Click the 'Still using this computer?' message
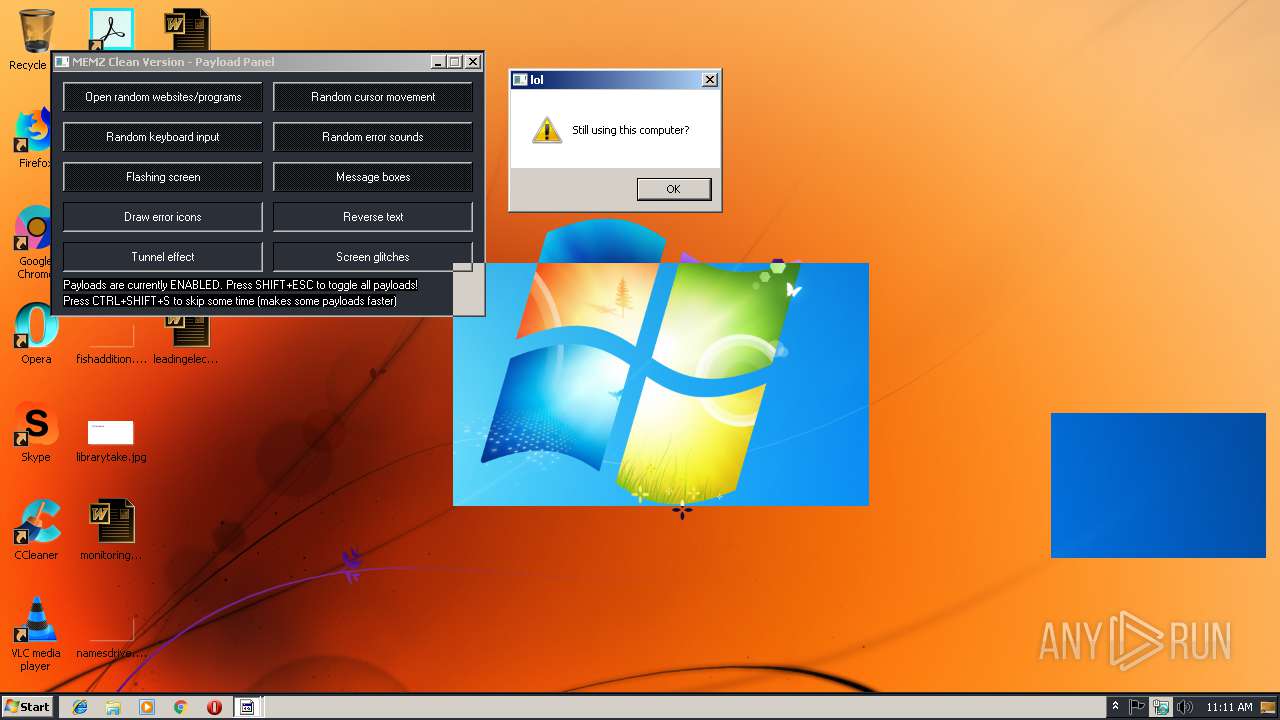 point(630,130)
